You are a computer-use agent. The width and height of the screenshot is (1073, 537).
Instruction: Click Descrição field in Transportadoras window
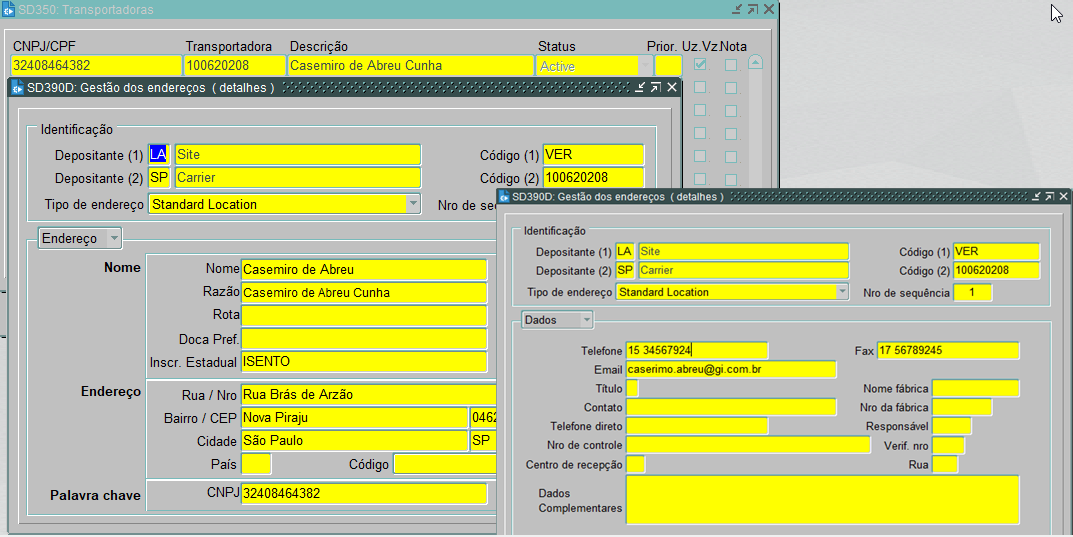point(411,66)
